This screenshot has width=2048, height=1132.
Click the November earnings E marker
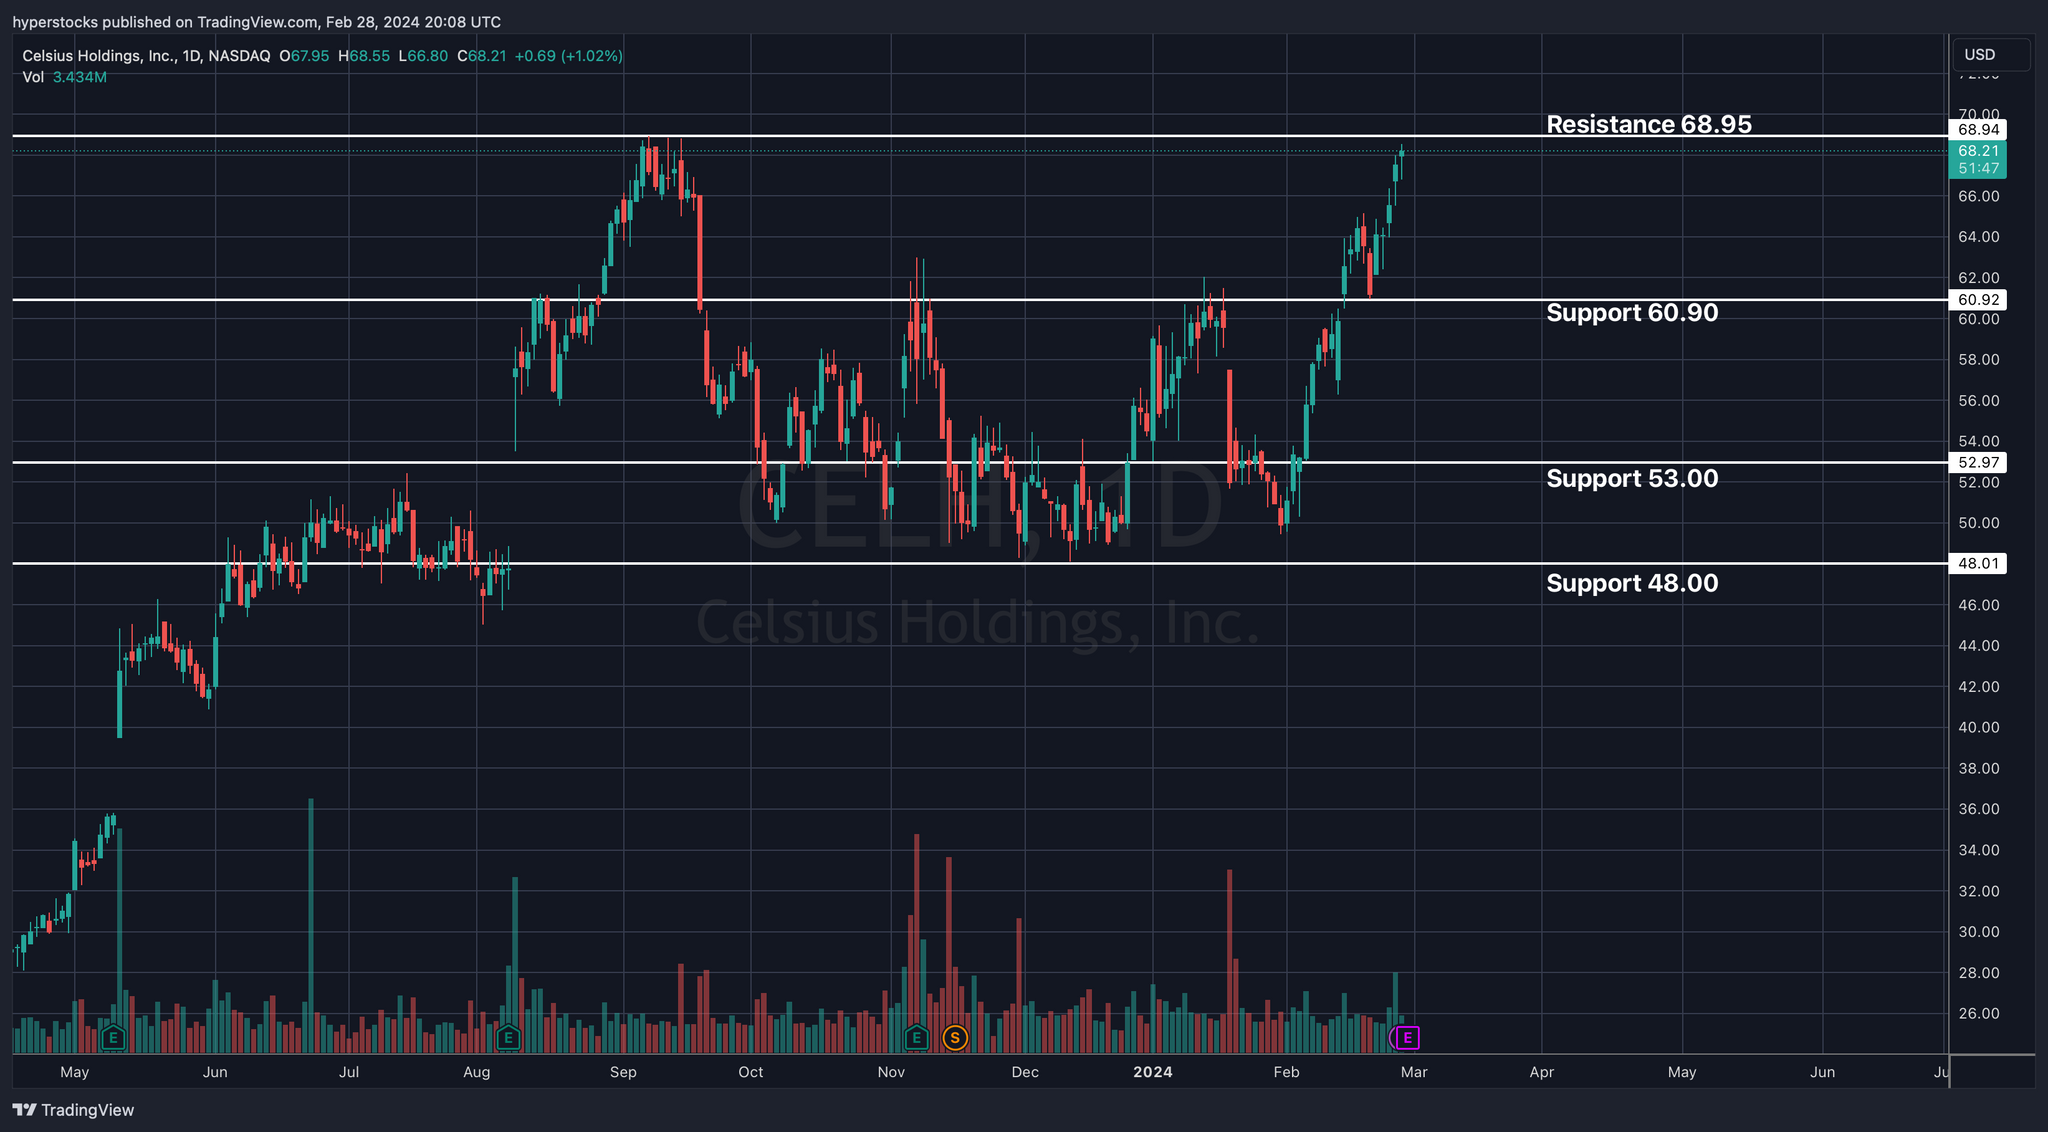coord(916,1038)
